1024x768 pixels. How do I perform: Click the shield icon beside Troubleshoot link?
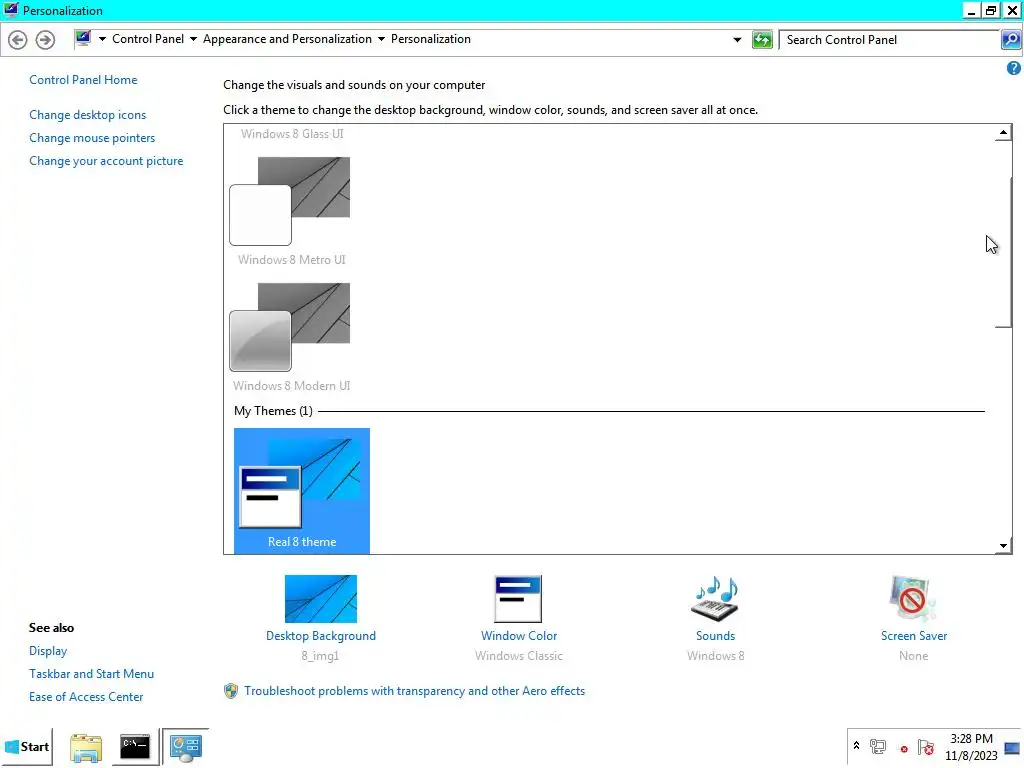pyautogui.click(x=231, y=691)
